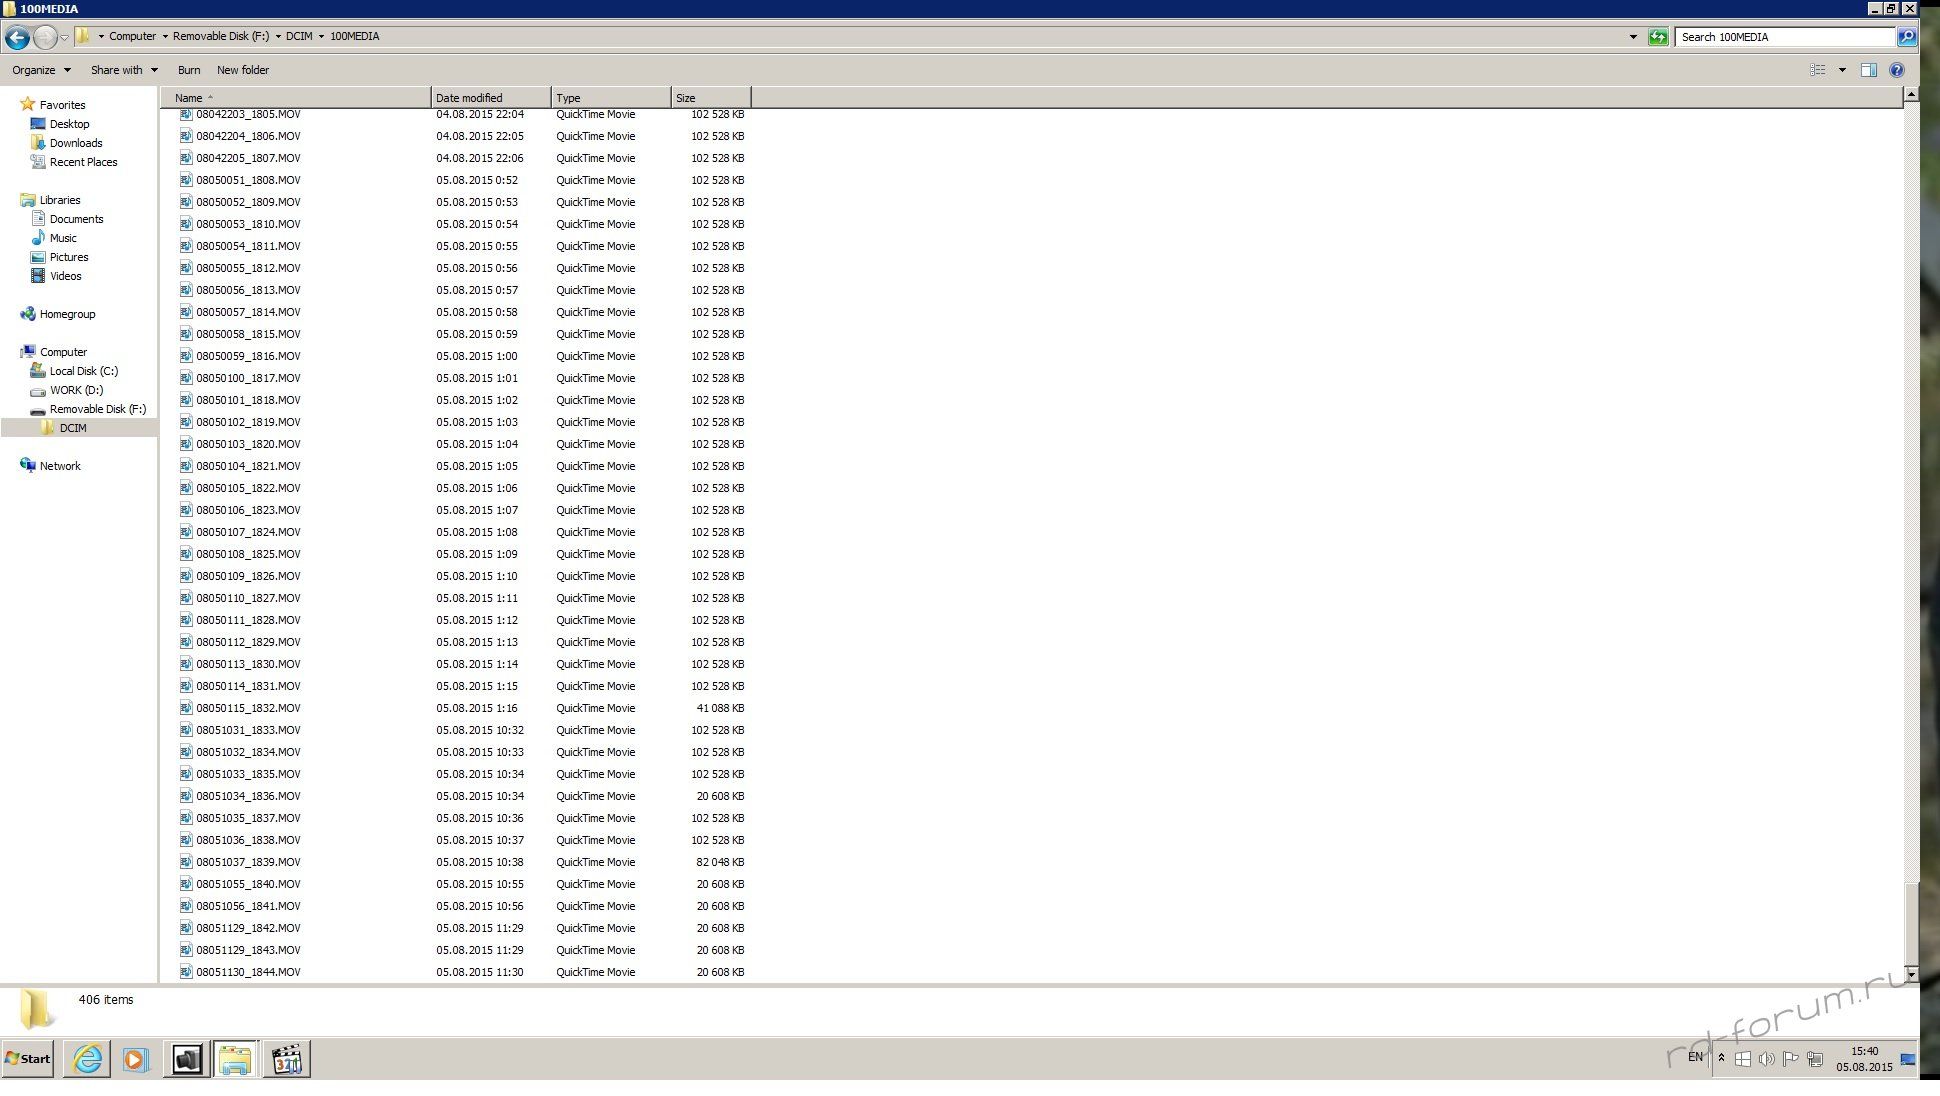Screen dimensions: 1940x1096
Task: Click the Forward navigation arrow
Action: (x=45, y=37)
